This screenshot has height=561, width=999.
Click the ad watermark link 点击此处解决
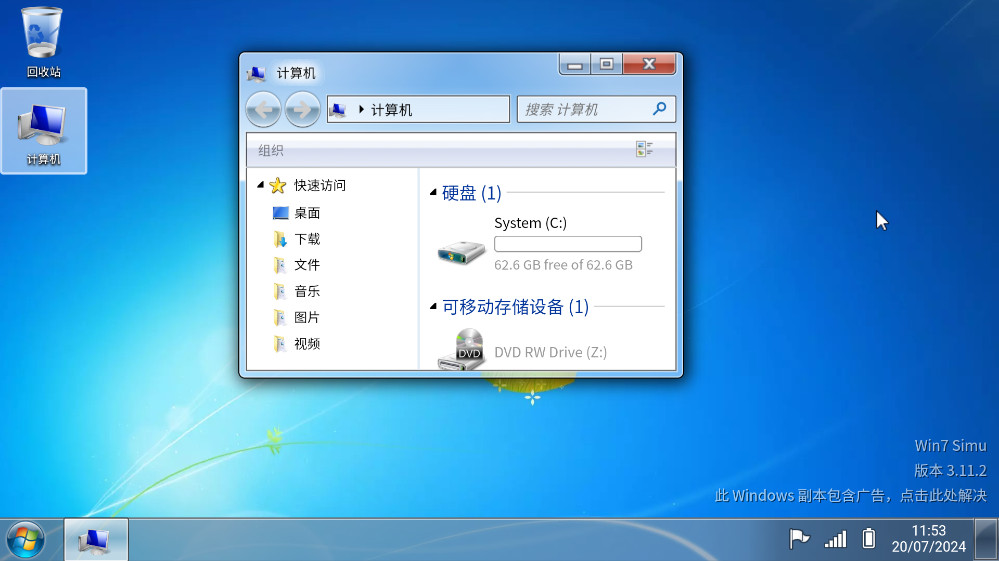pyautogui.click(x=942, y=495)
